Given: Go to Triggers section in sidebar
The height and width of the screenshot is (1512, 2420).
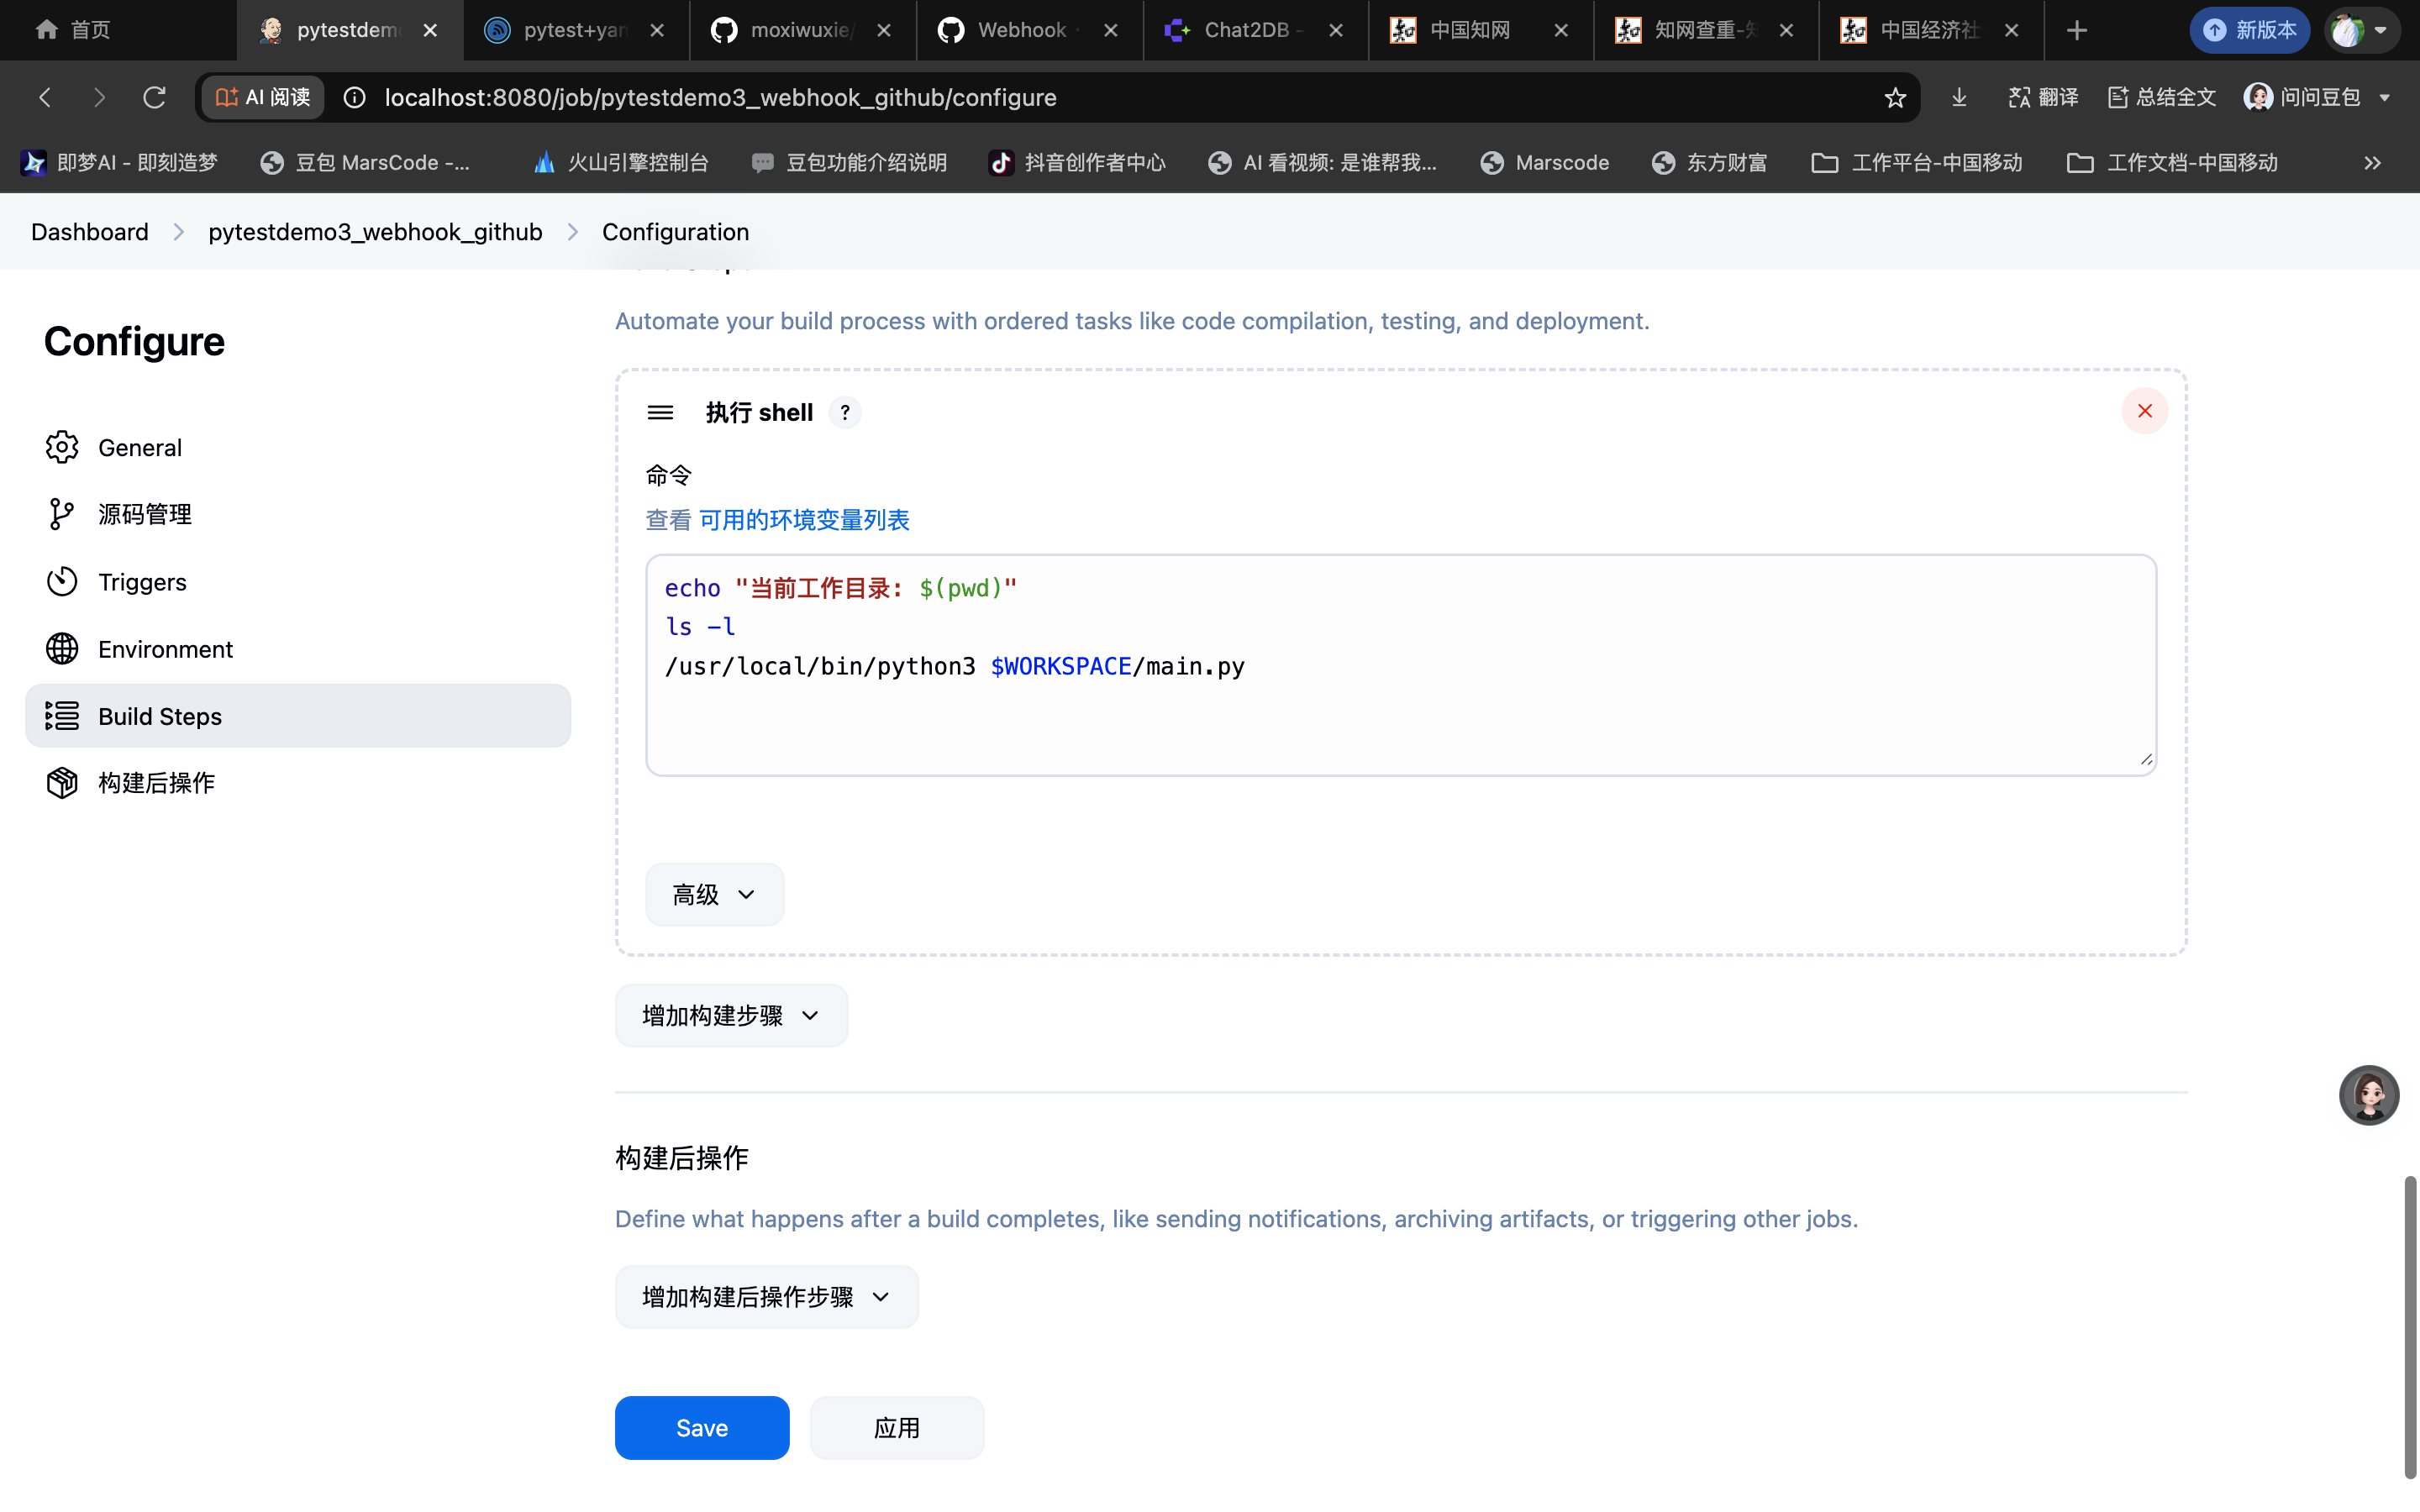Looking at the screenshot, I should 142,582.
